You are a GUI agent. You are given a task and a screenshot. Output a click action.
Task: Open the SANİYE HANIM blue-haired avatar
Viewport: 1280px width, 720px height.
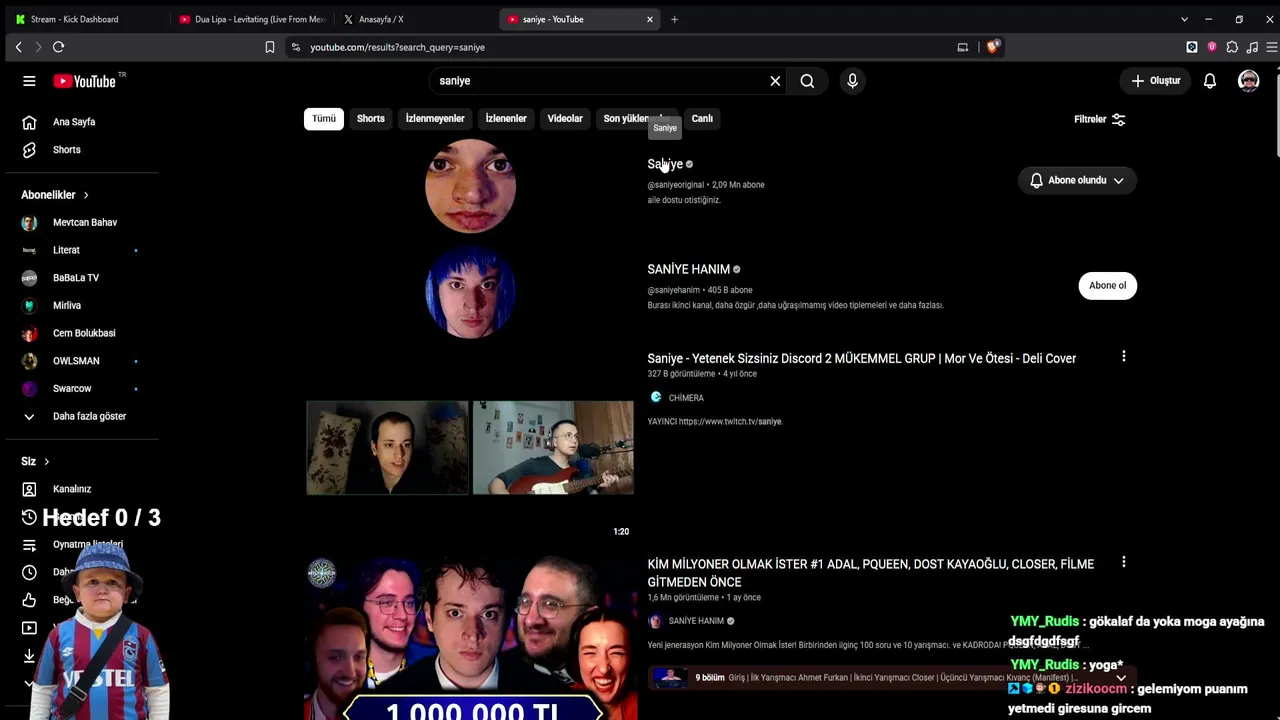point(470,292)
